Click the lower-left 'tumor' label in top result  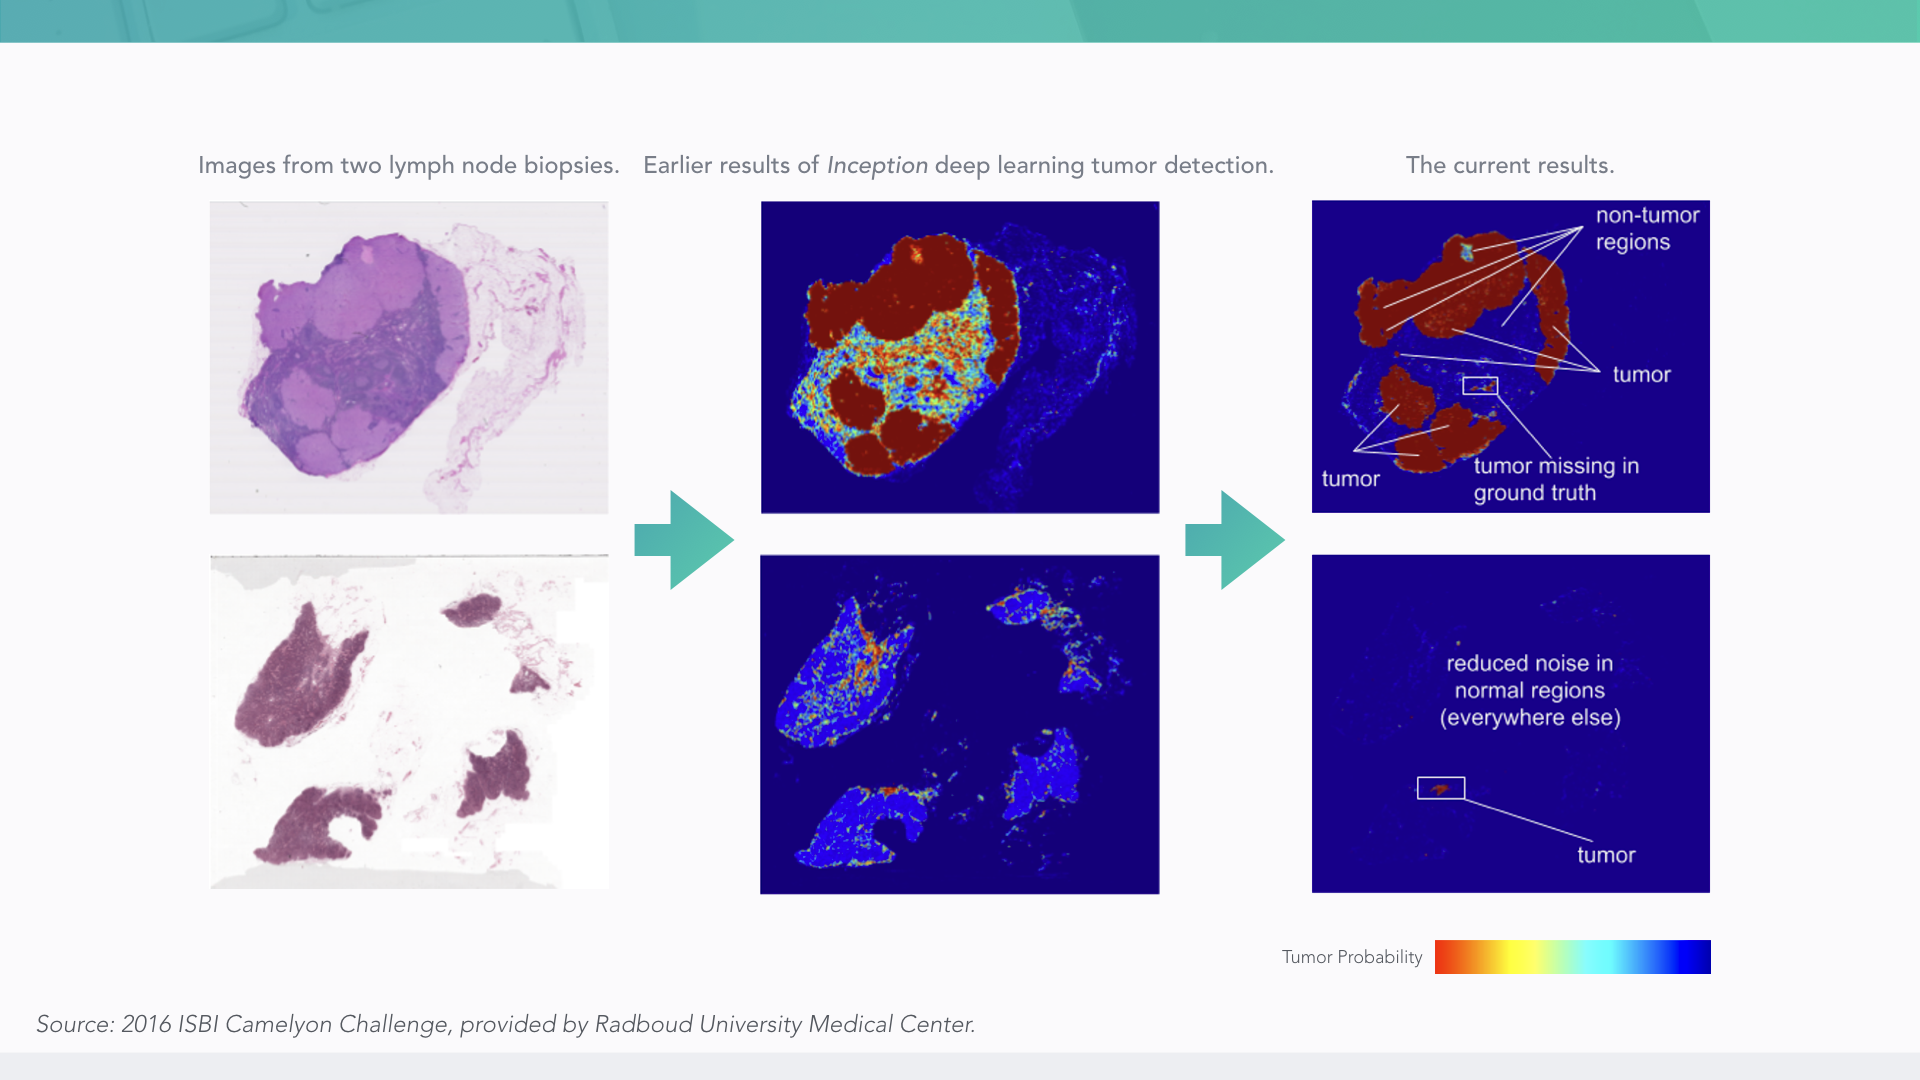(1350, 479)
